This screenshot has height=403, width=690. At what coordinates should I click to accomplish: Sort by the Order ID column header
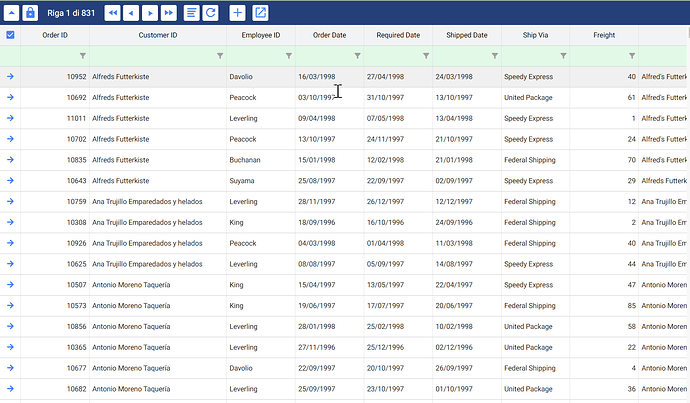(x=55, y=35)
